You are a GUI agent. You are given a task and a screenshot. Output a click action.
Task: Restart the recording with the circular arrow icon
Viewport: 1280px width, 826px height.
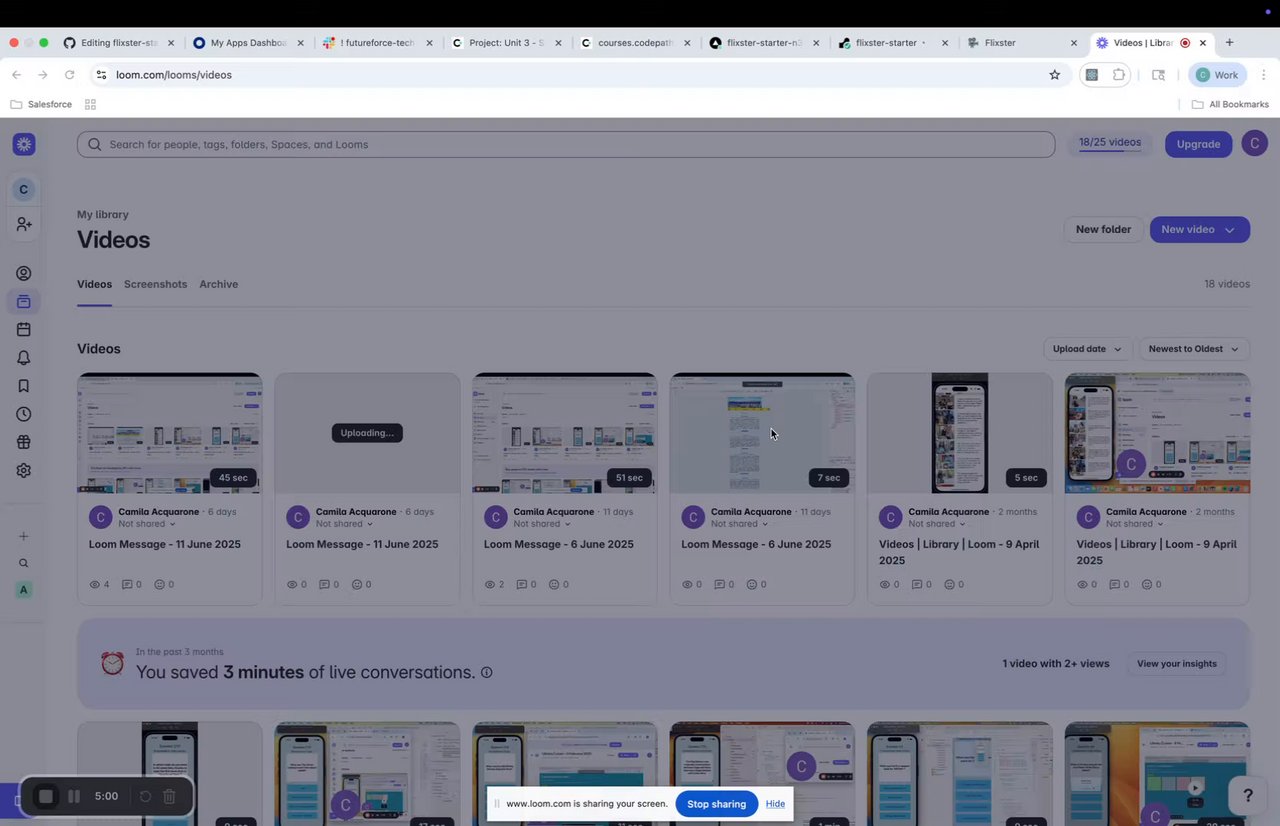coord(145,796)
